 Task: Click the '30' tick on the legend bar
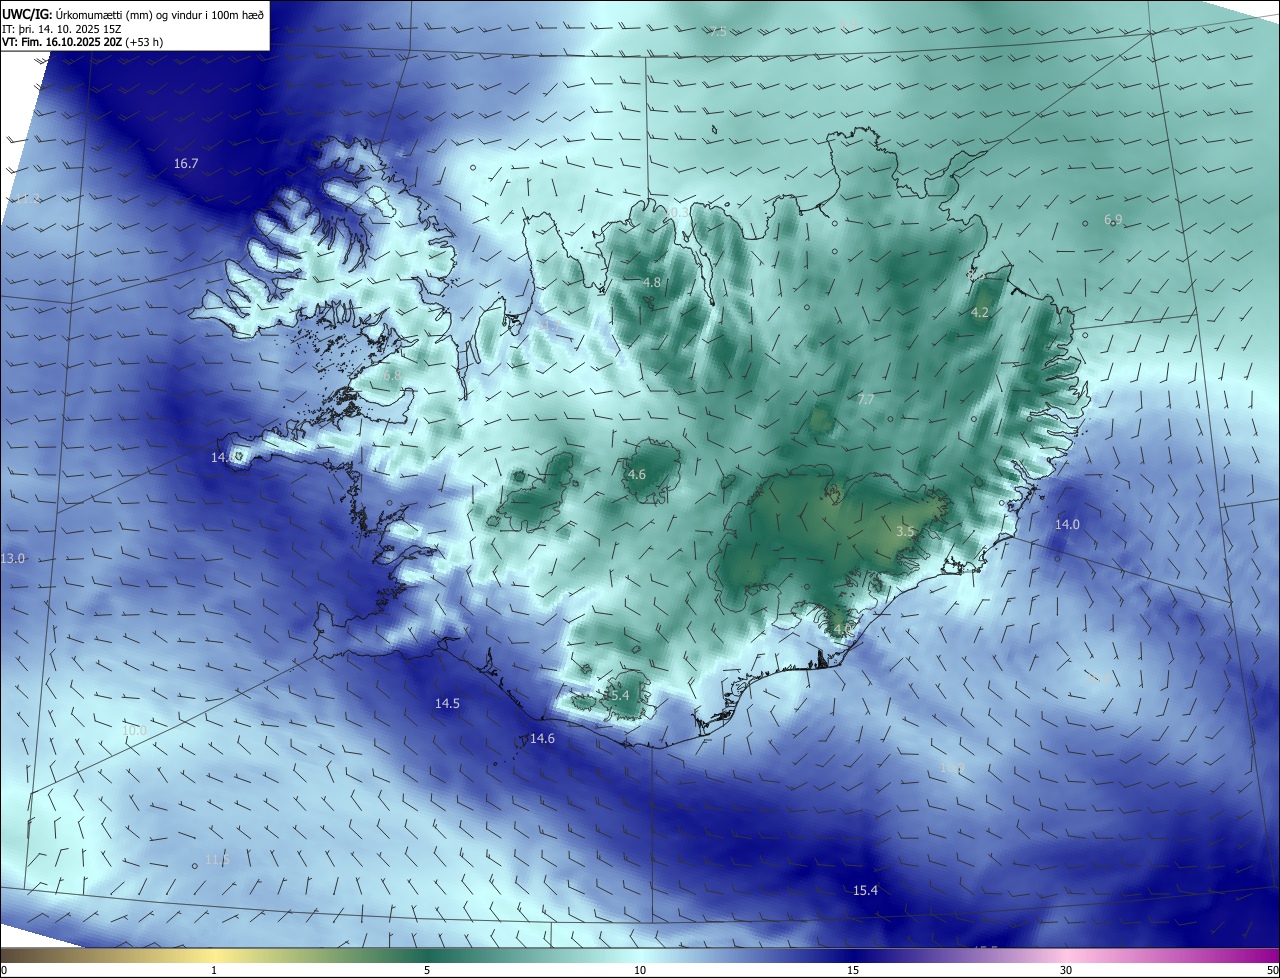1066,971
